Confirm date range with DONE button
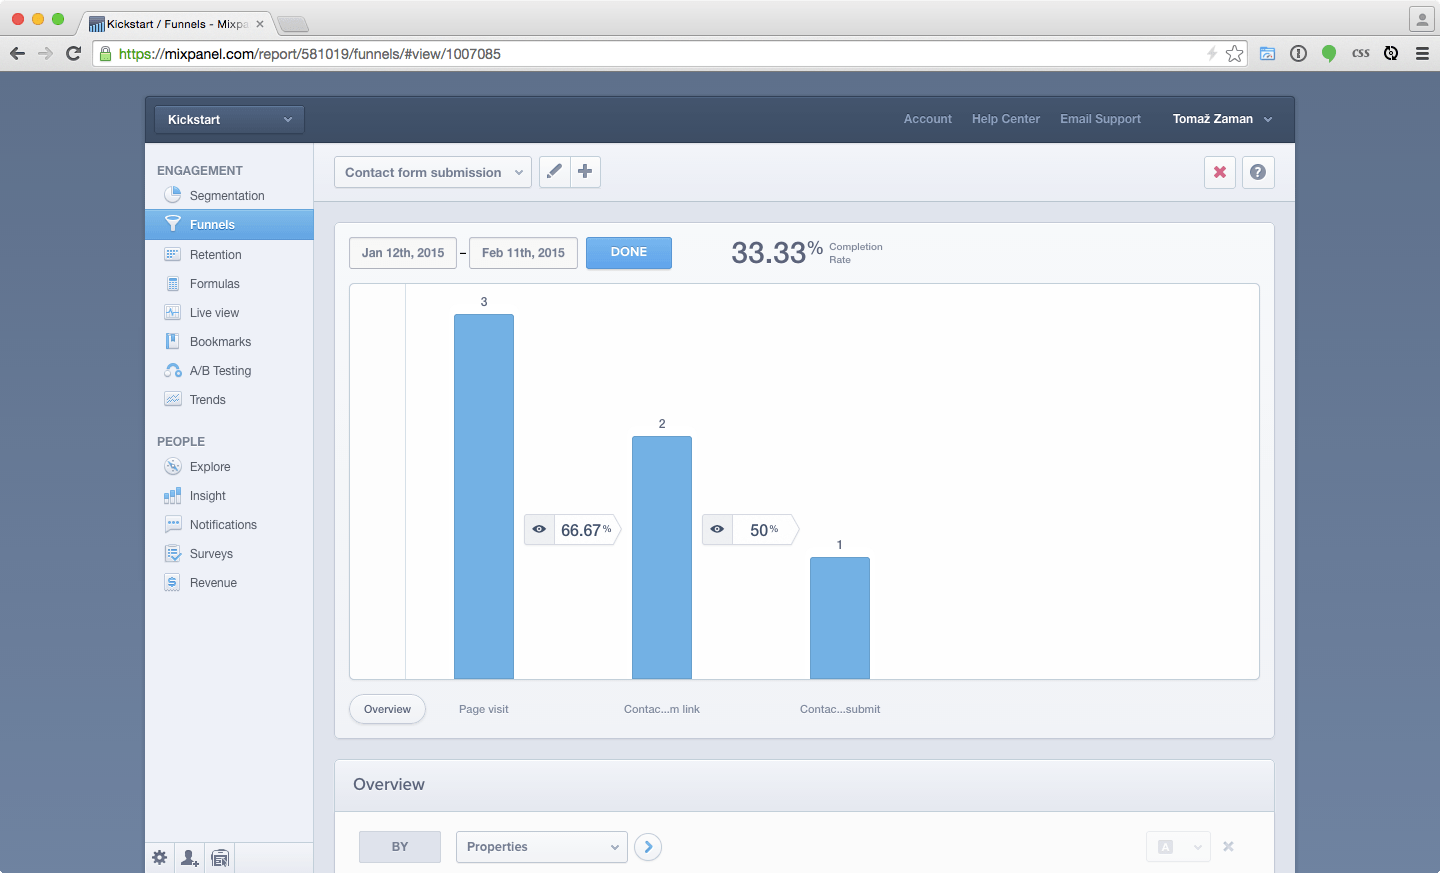This screenshot has height=873, width=1440. point(629,252)
